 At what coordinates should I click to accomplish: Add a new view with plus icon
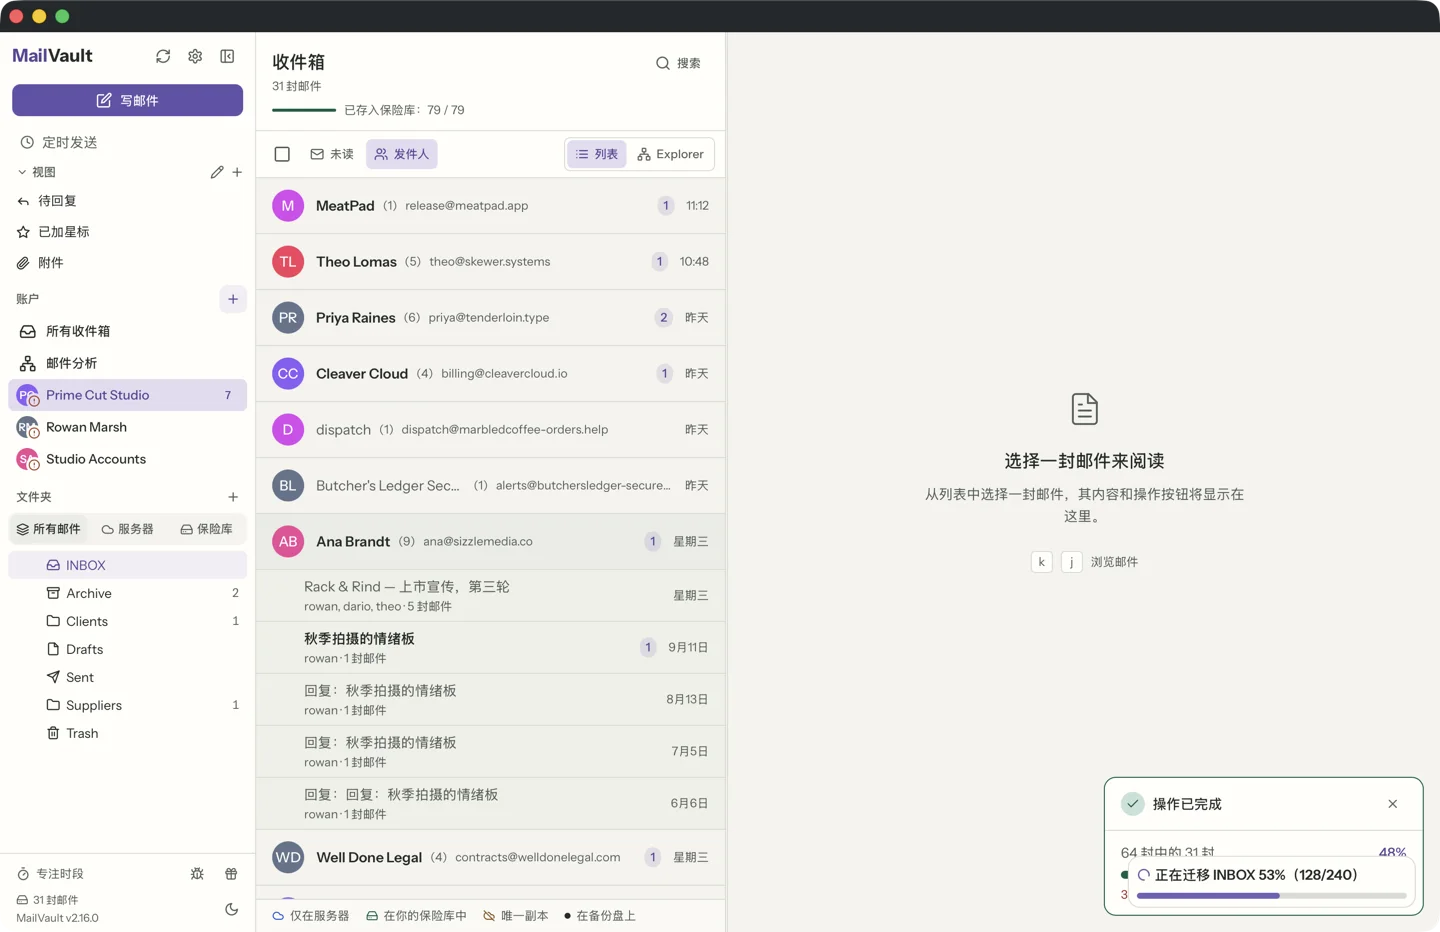tap(237, 172)
